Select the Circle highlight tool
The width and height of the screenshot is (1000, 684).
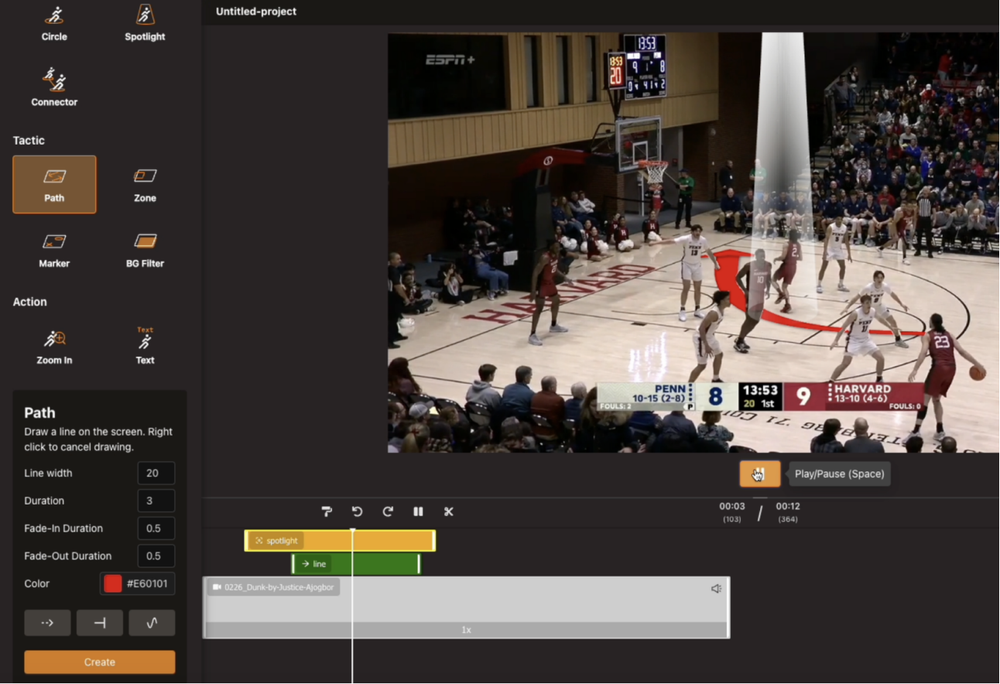54,23
